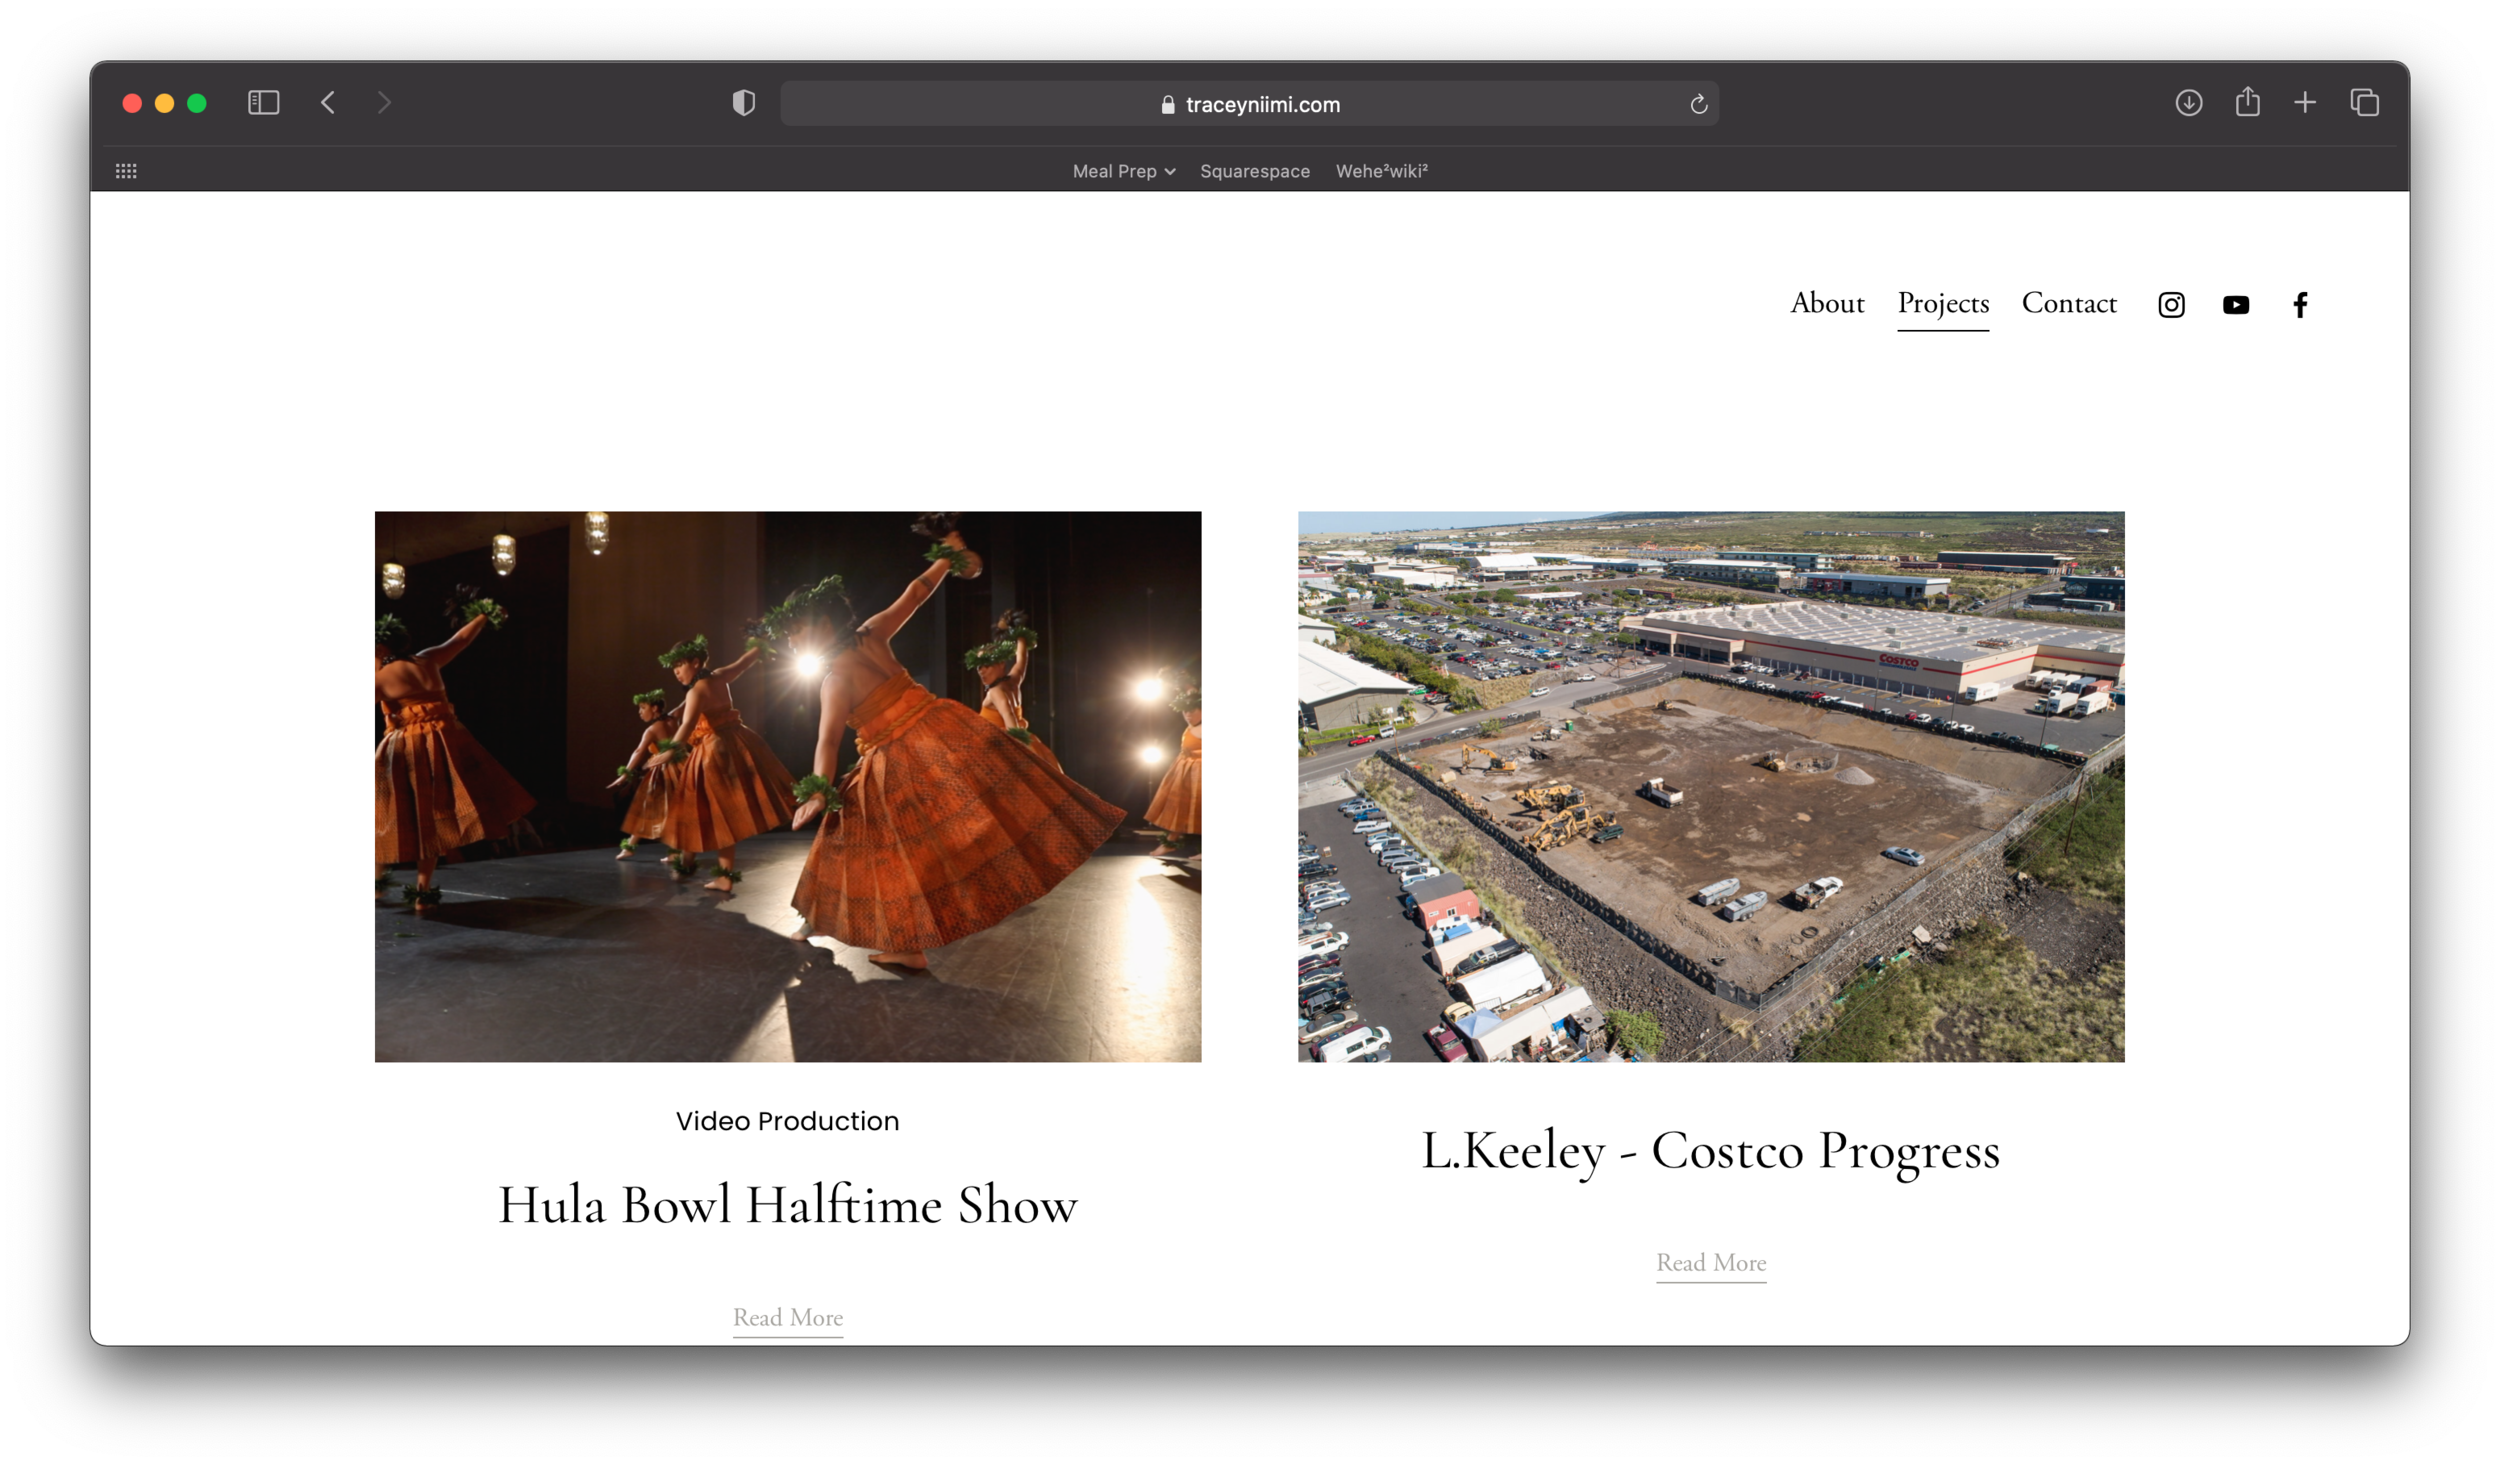Show the tab overview
The image size is (2500, 1465).
2364,103
